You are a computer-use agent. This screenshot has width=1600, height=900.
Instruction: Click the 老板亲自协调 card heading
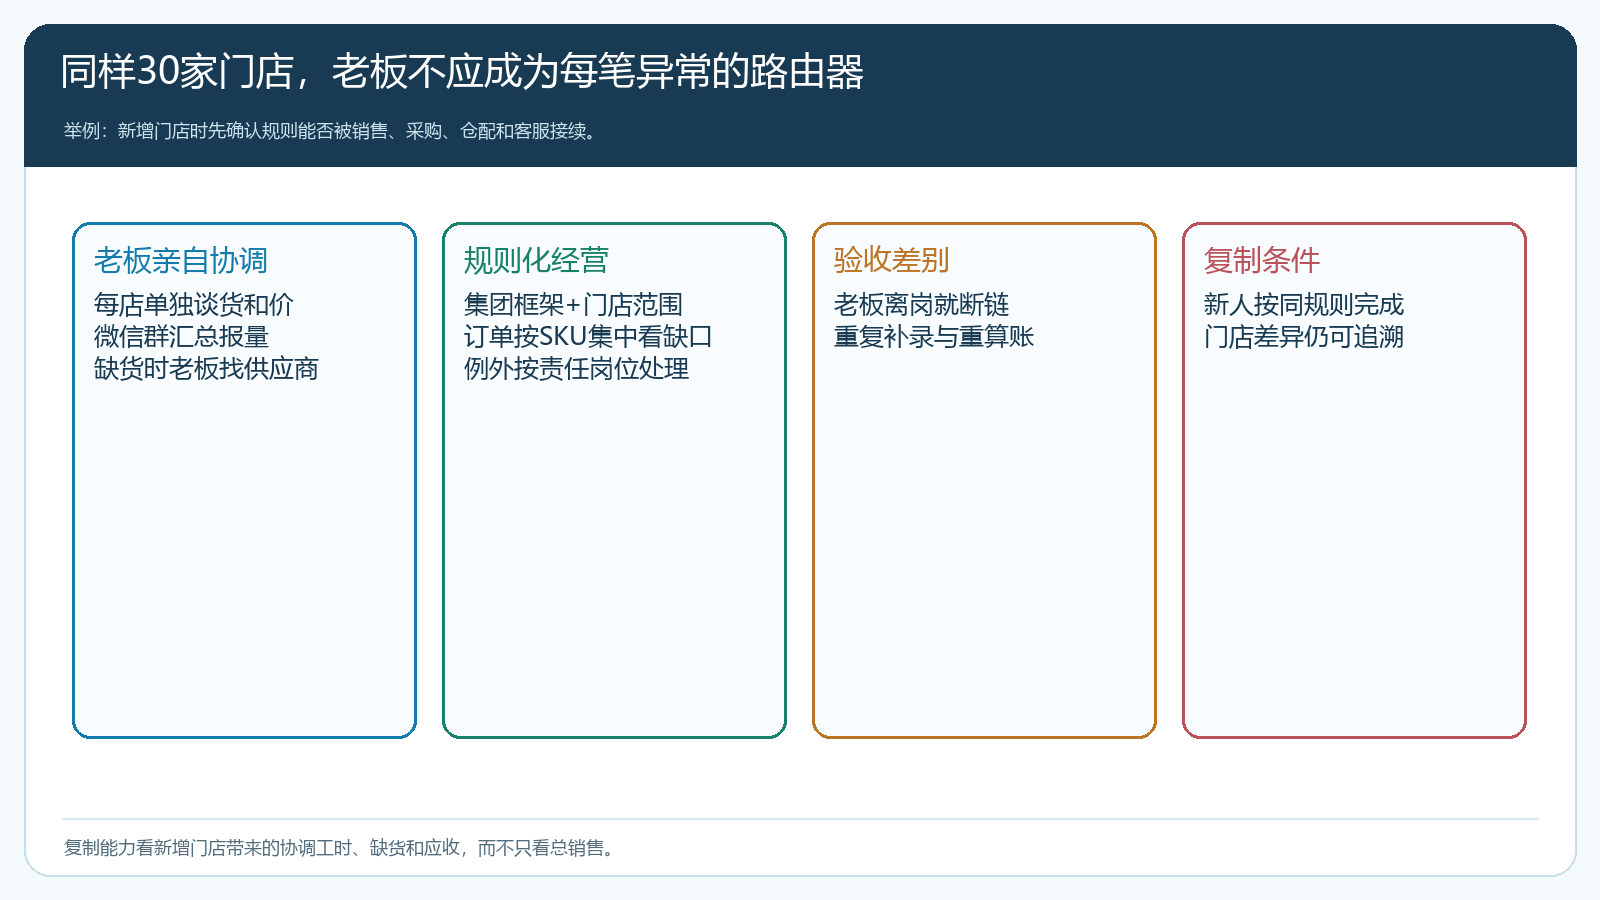point(181,260)
